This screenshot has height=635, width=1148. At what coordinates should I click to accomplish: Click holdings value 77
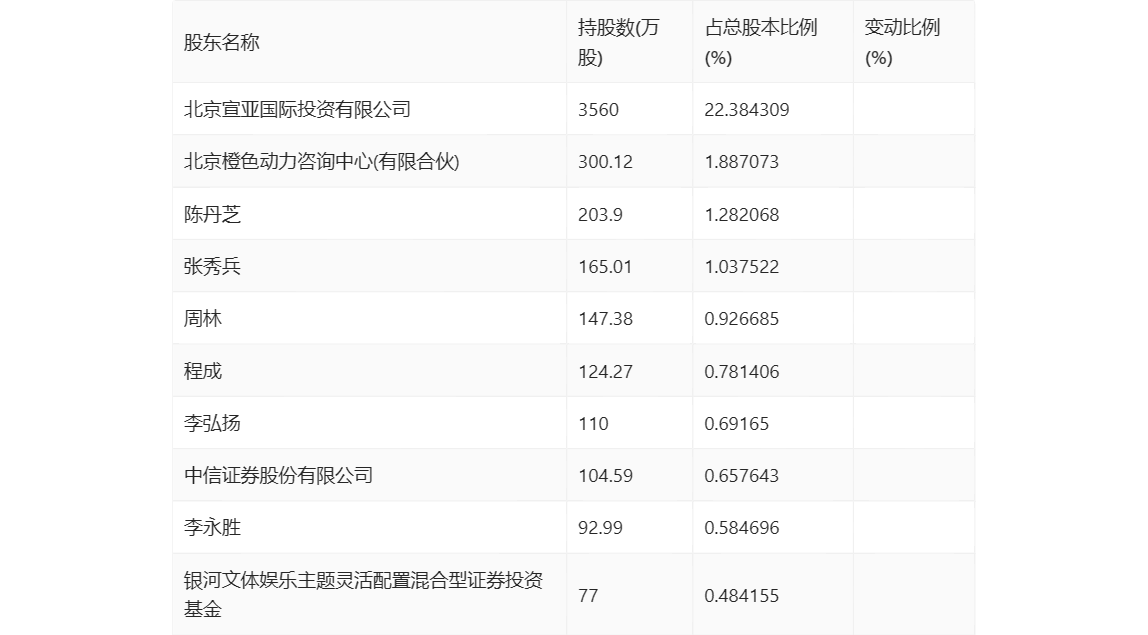588,595
